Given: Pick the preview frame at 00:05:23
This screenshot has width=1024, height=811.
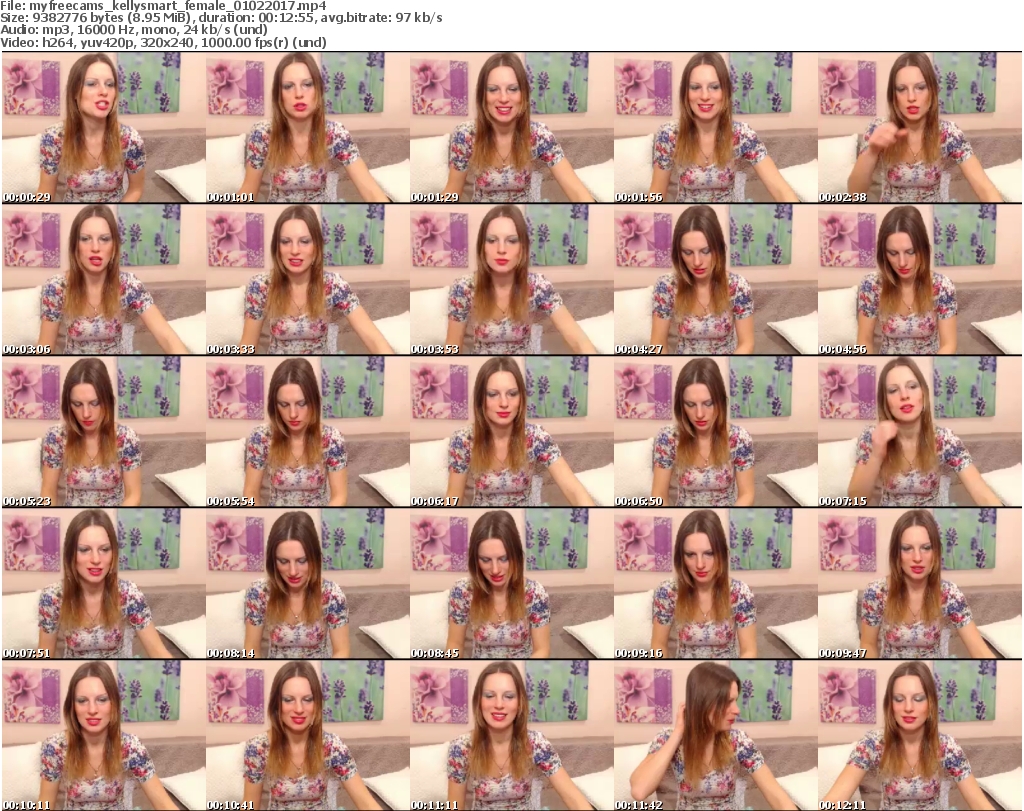Looking at the screenshot, I should click(103, 432).
